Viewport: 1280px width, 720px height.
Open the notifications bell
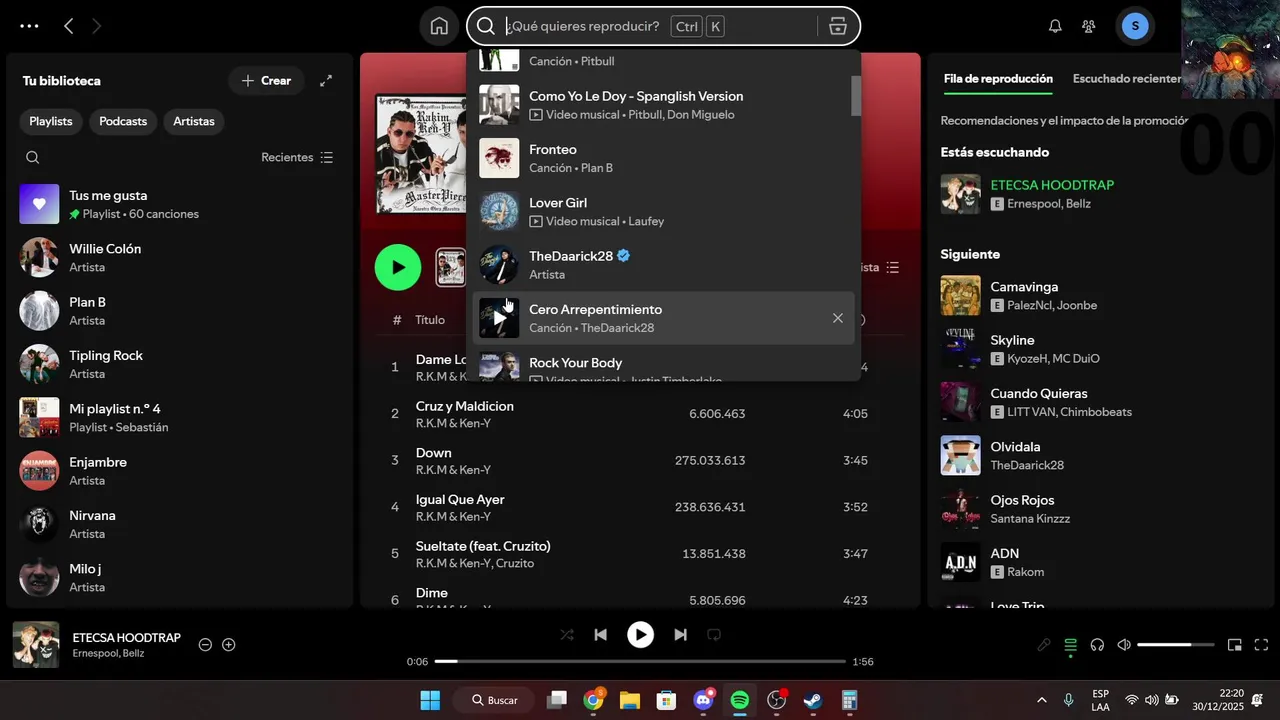(x=1055, y=26)
